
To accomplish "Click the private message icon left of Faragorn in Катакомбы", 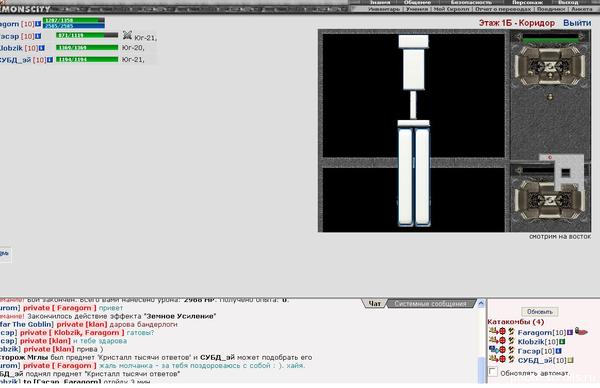I will (x=493, y=331).
